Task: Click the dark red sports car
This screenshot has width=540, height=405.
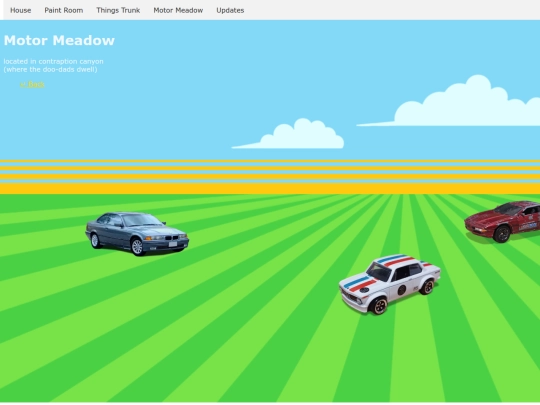Action: (x=502, y=222)
